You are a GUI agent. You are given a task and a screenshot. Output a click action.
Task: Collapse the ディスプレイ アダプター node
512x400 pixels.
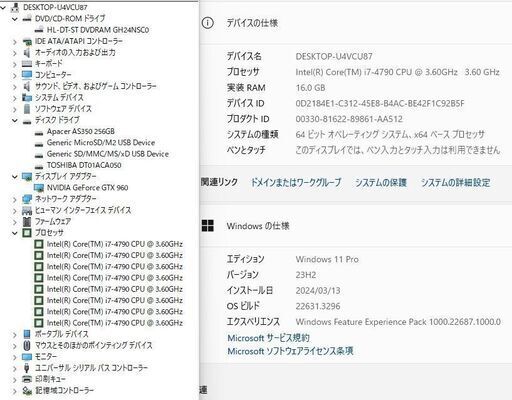[15, 177]
